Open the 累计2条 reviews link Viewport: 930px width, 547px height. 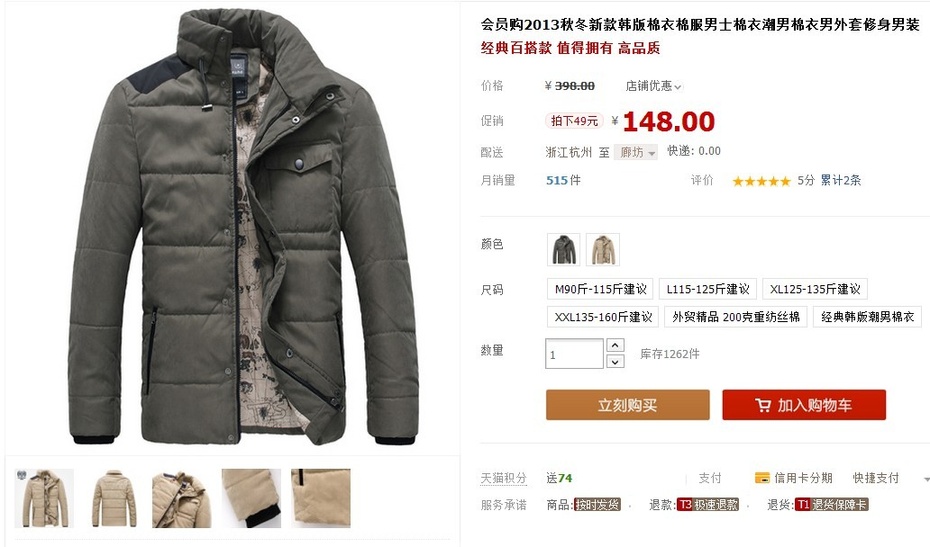tap(840, 180)
